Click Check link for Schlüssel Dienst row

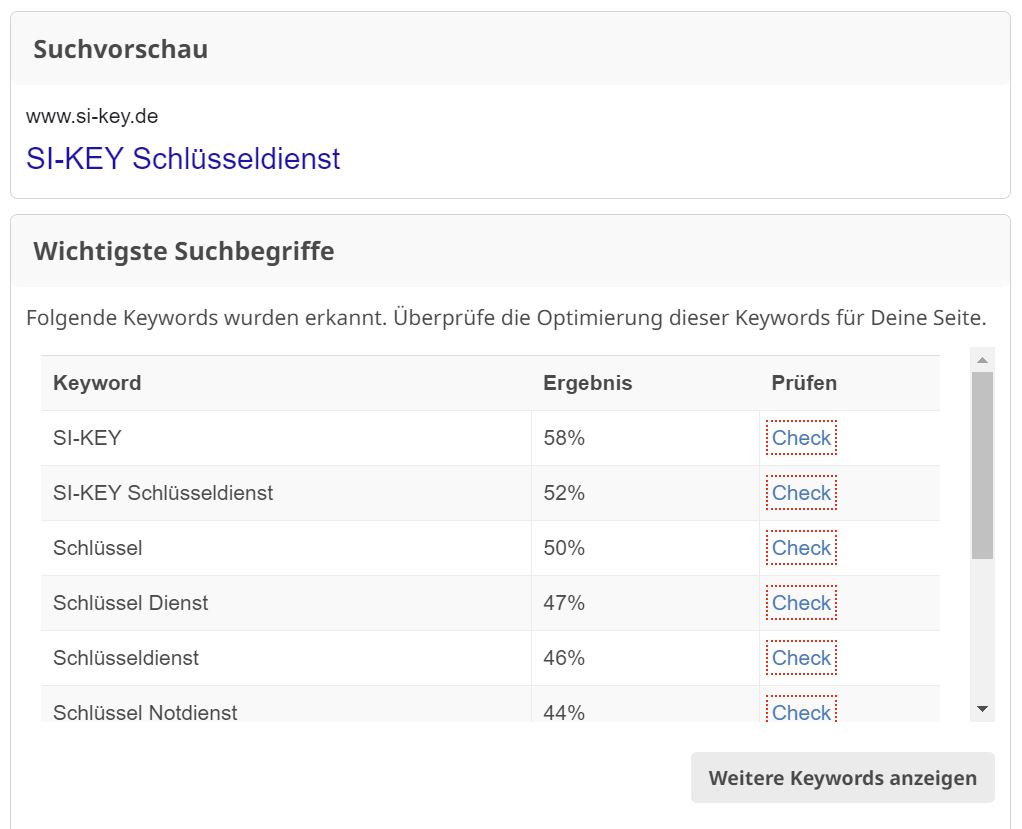801,603
